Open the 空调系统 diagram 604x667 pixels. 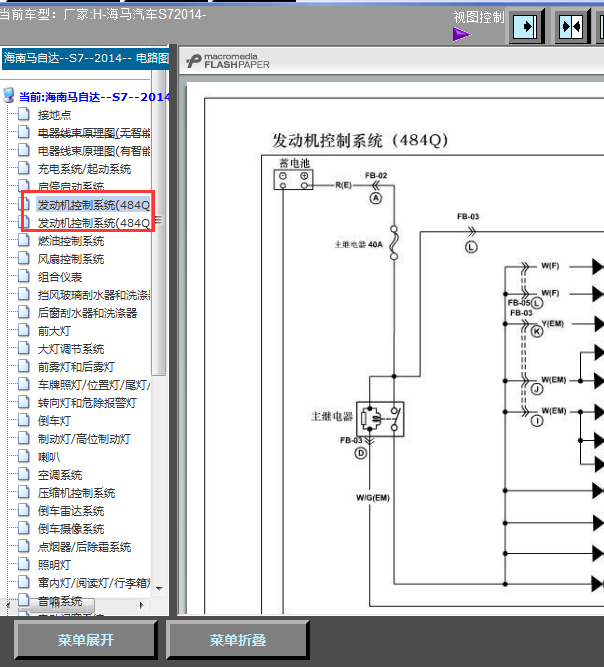[x=60, y=475]
